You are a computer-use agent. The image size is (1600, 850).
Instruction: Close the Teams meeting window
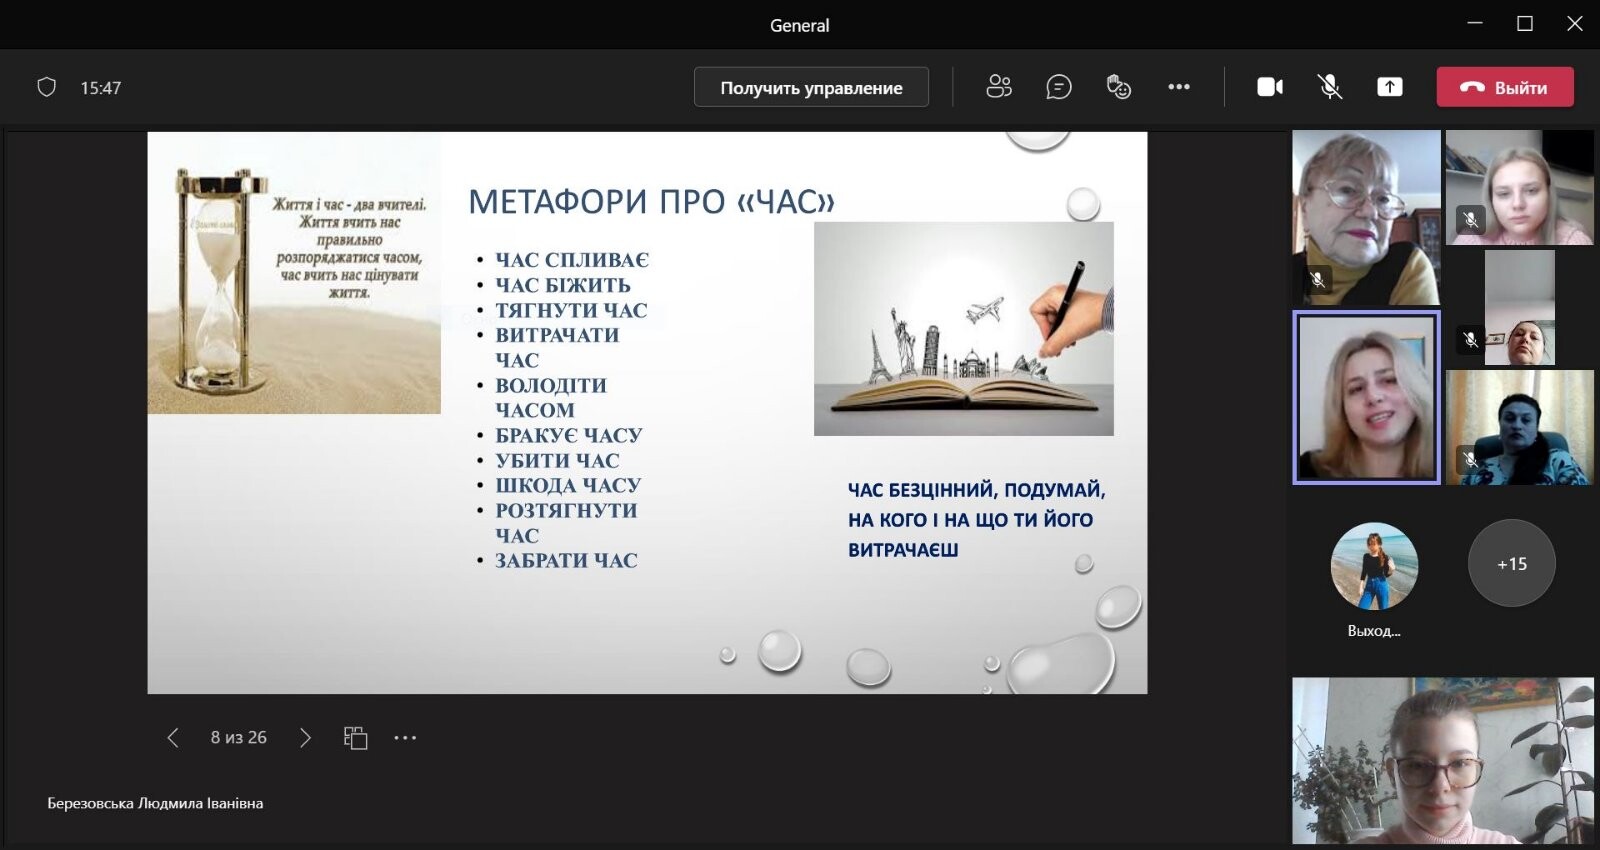[x=1575, y=24]
